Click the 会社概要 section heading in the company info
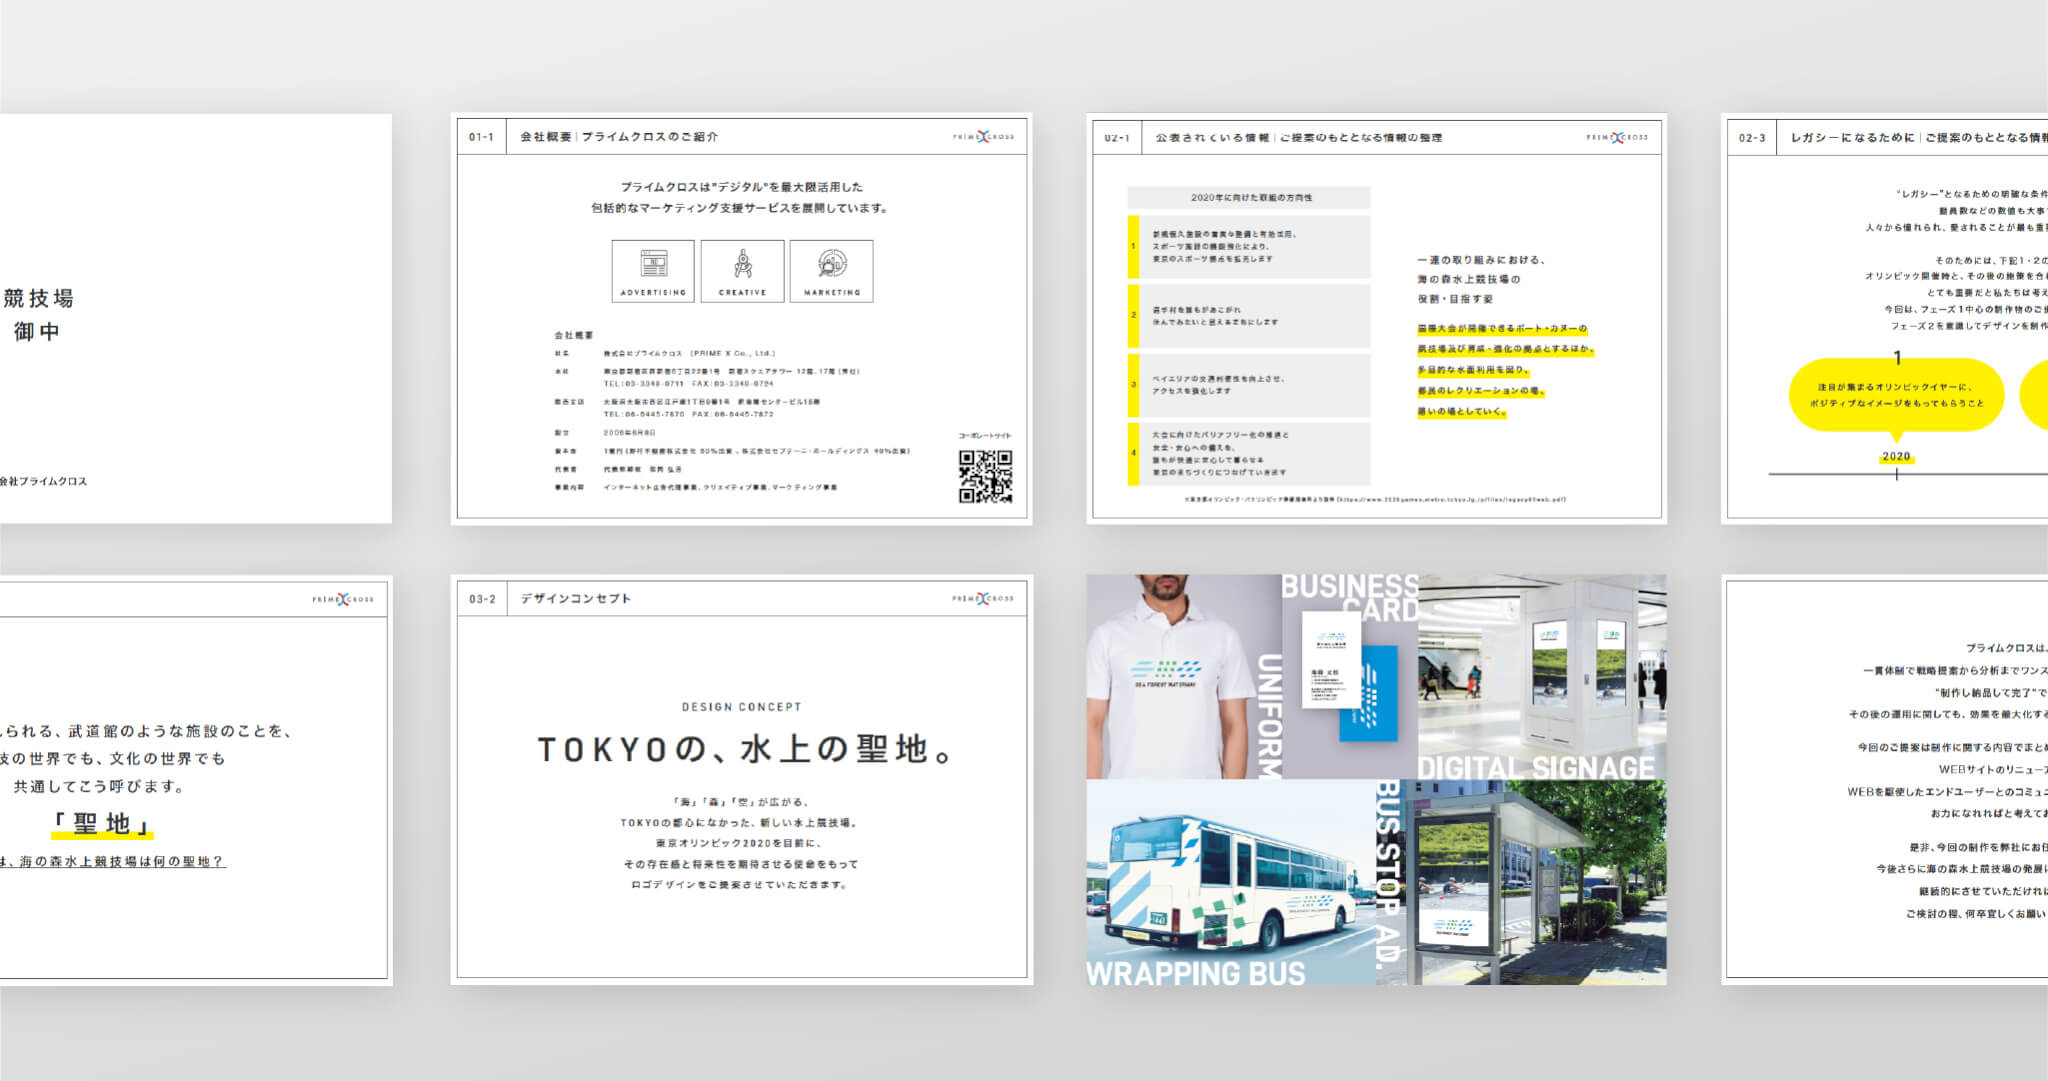Screen dimensions: 2048x1081 pos(574,336)
